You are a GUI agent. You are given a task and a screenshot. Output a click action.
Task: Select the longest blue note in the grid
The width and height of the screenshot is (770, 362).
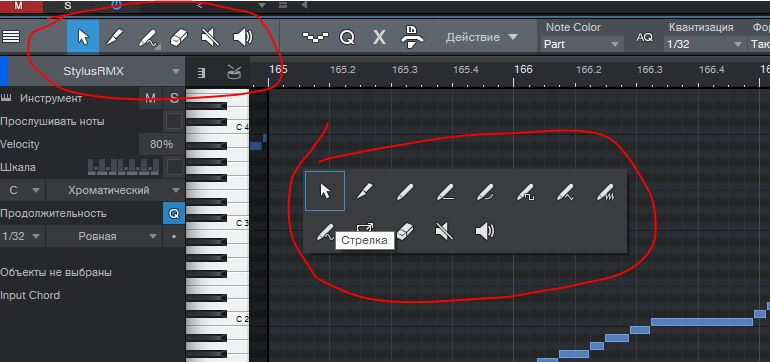[x=702, y=322]
